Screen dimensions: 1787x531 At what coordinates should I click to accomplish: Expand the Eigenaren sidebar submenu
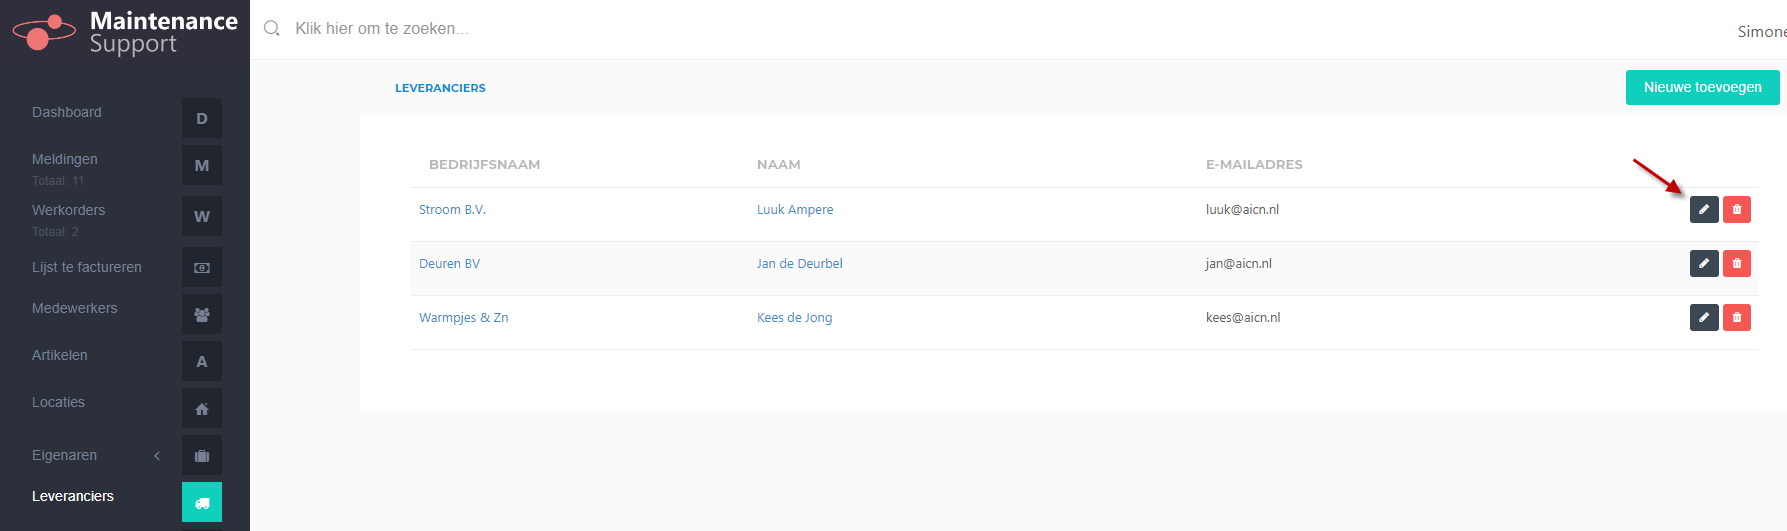tap(157, 455)
